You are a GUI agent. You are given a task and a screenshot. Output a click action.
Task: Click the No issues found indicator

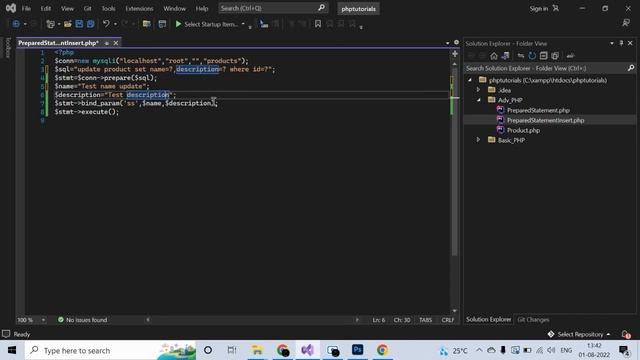pos(82,320)
